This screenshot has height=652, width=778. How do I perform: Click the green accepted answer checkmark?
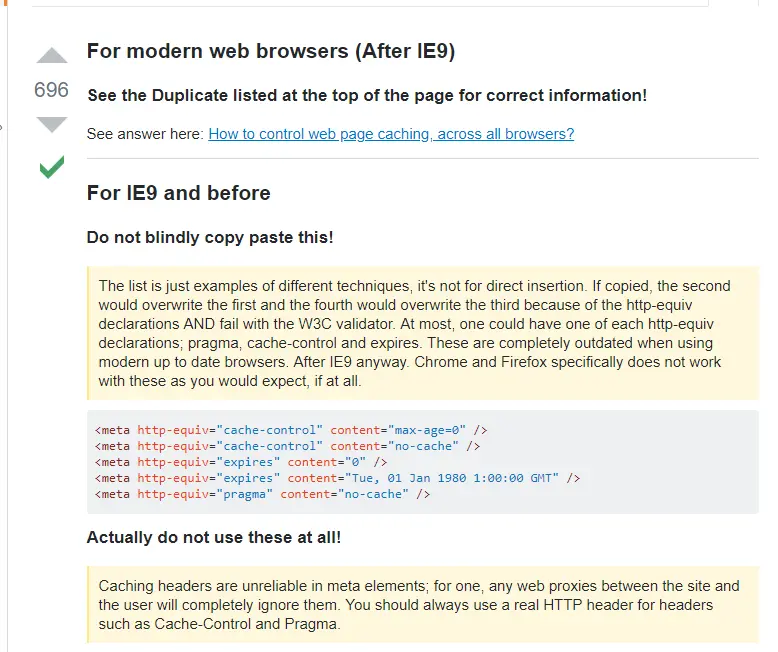[52, 167]
